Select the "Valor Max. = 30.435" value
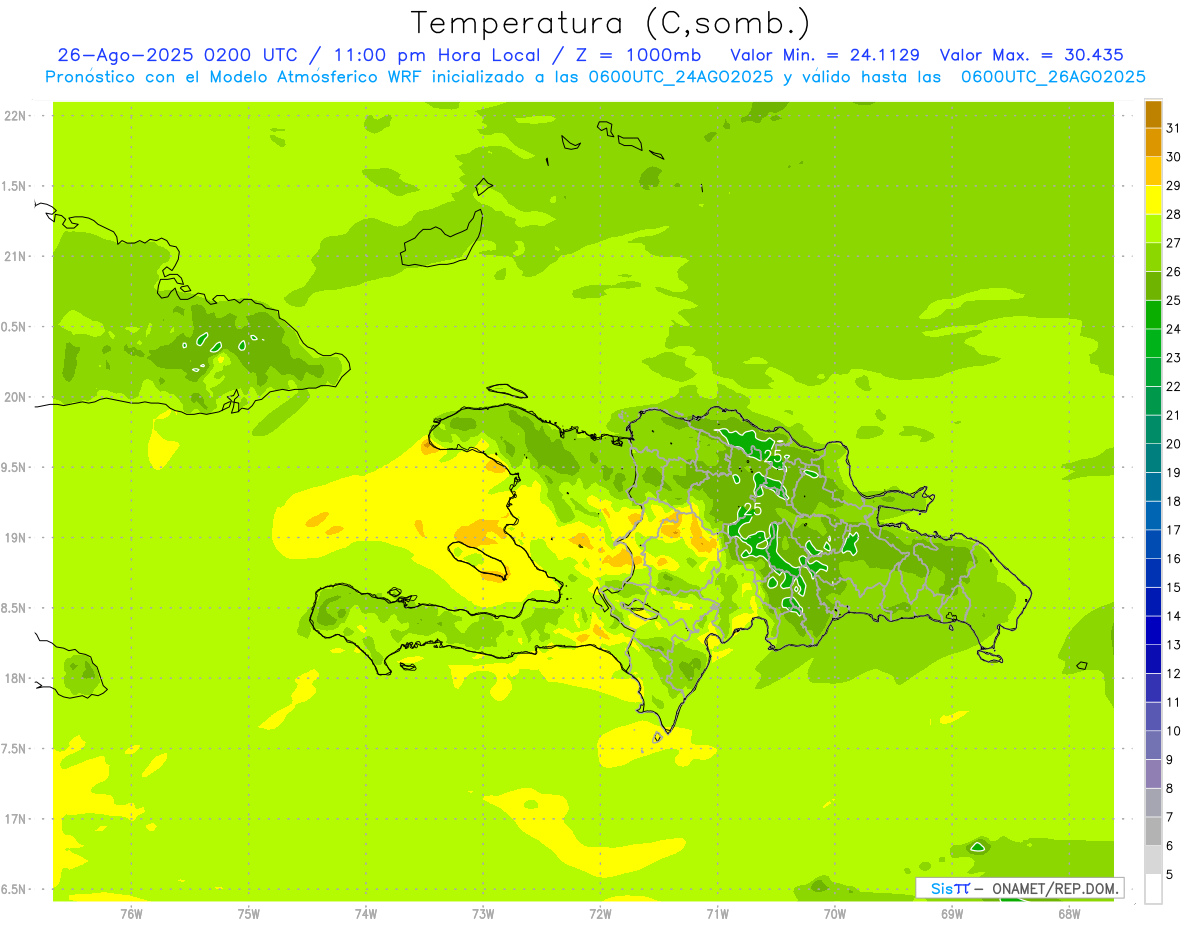 [1031, 55]
